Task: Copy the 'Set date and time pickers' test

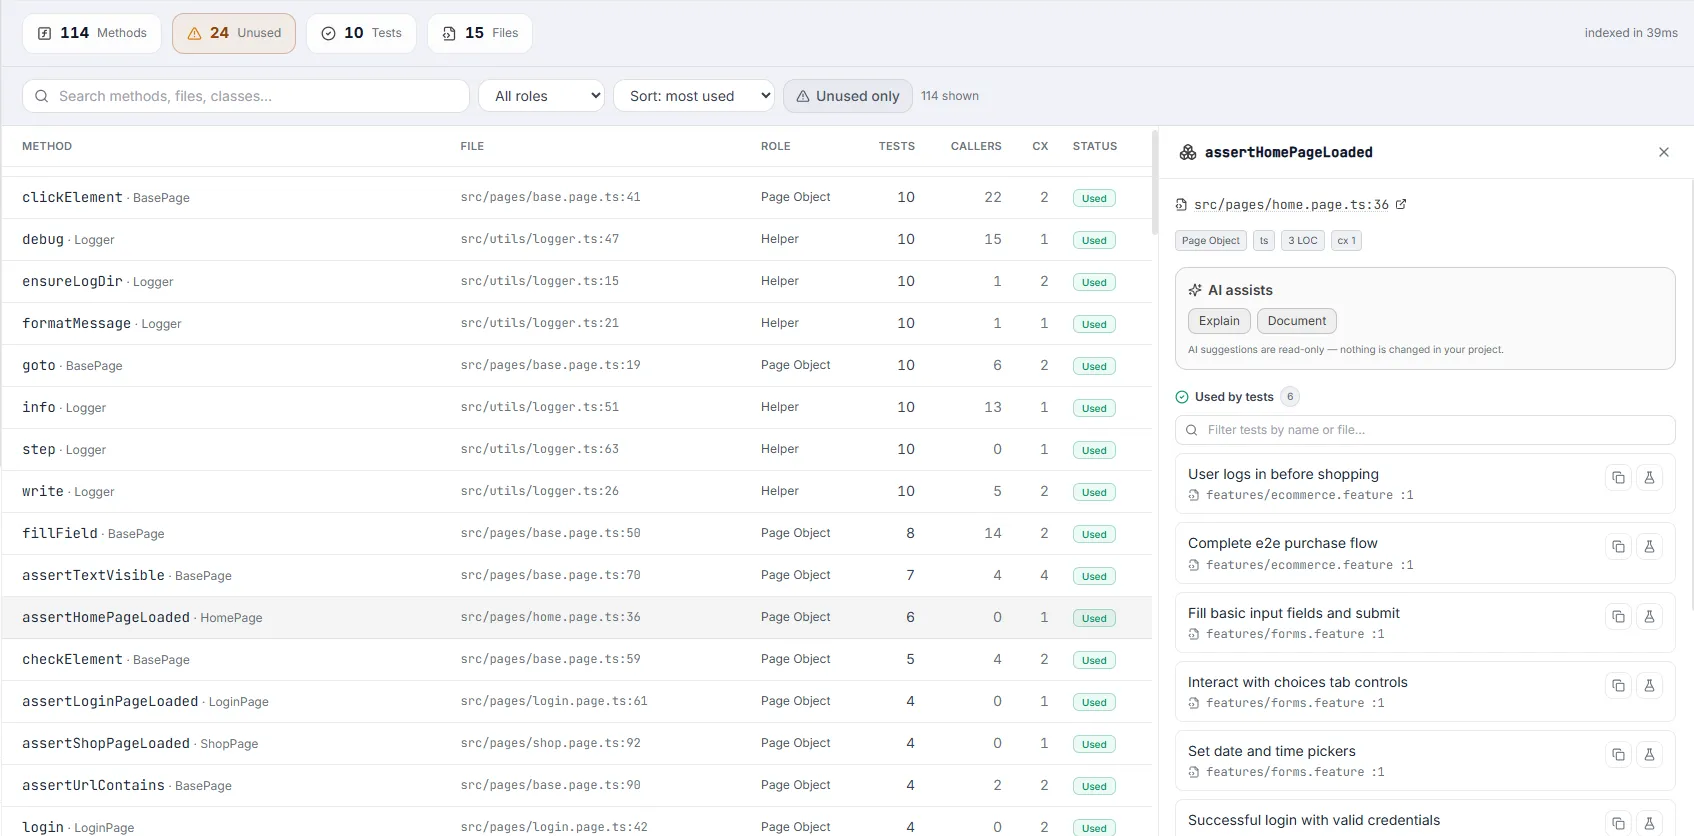Action: 1618,755
